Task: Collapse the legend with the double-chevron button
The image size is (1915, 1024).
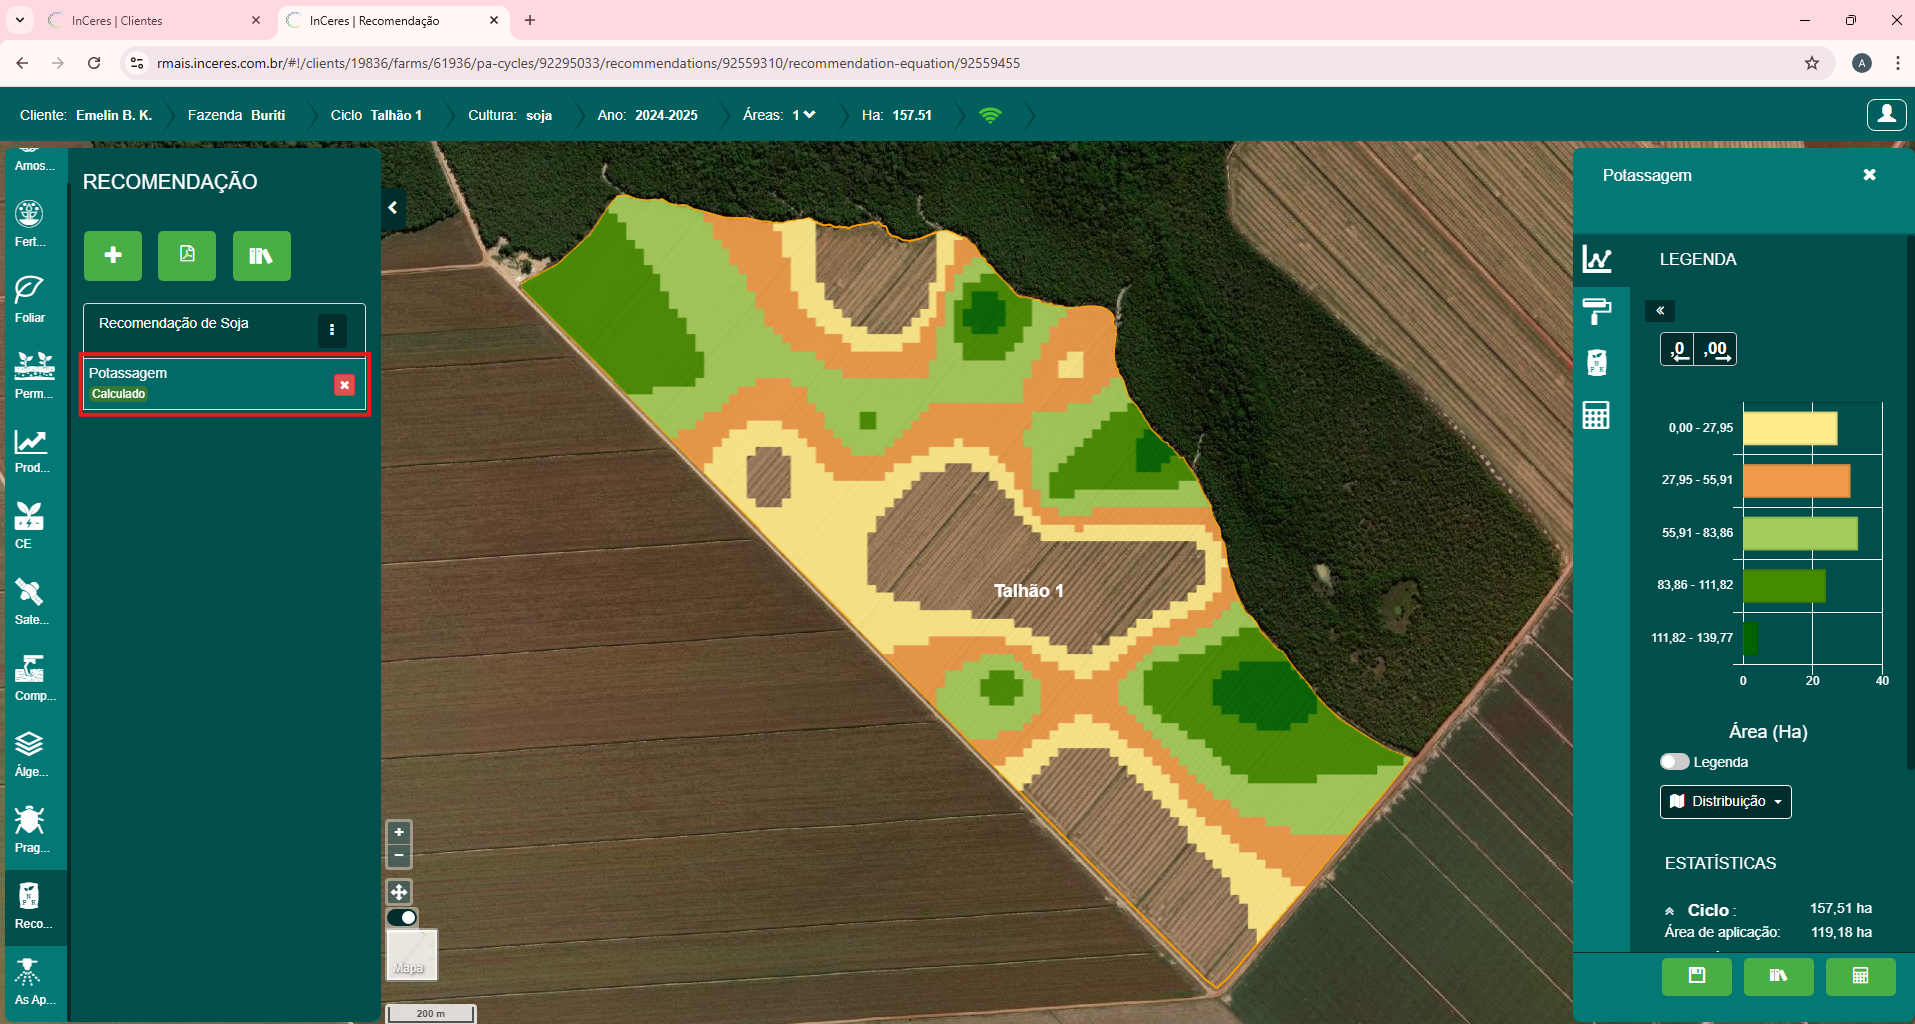Action: [x=1660, y=311]
